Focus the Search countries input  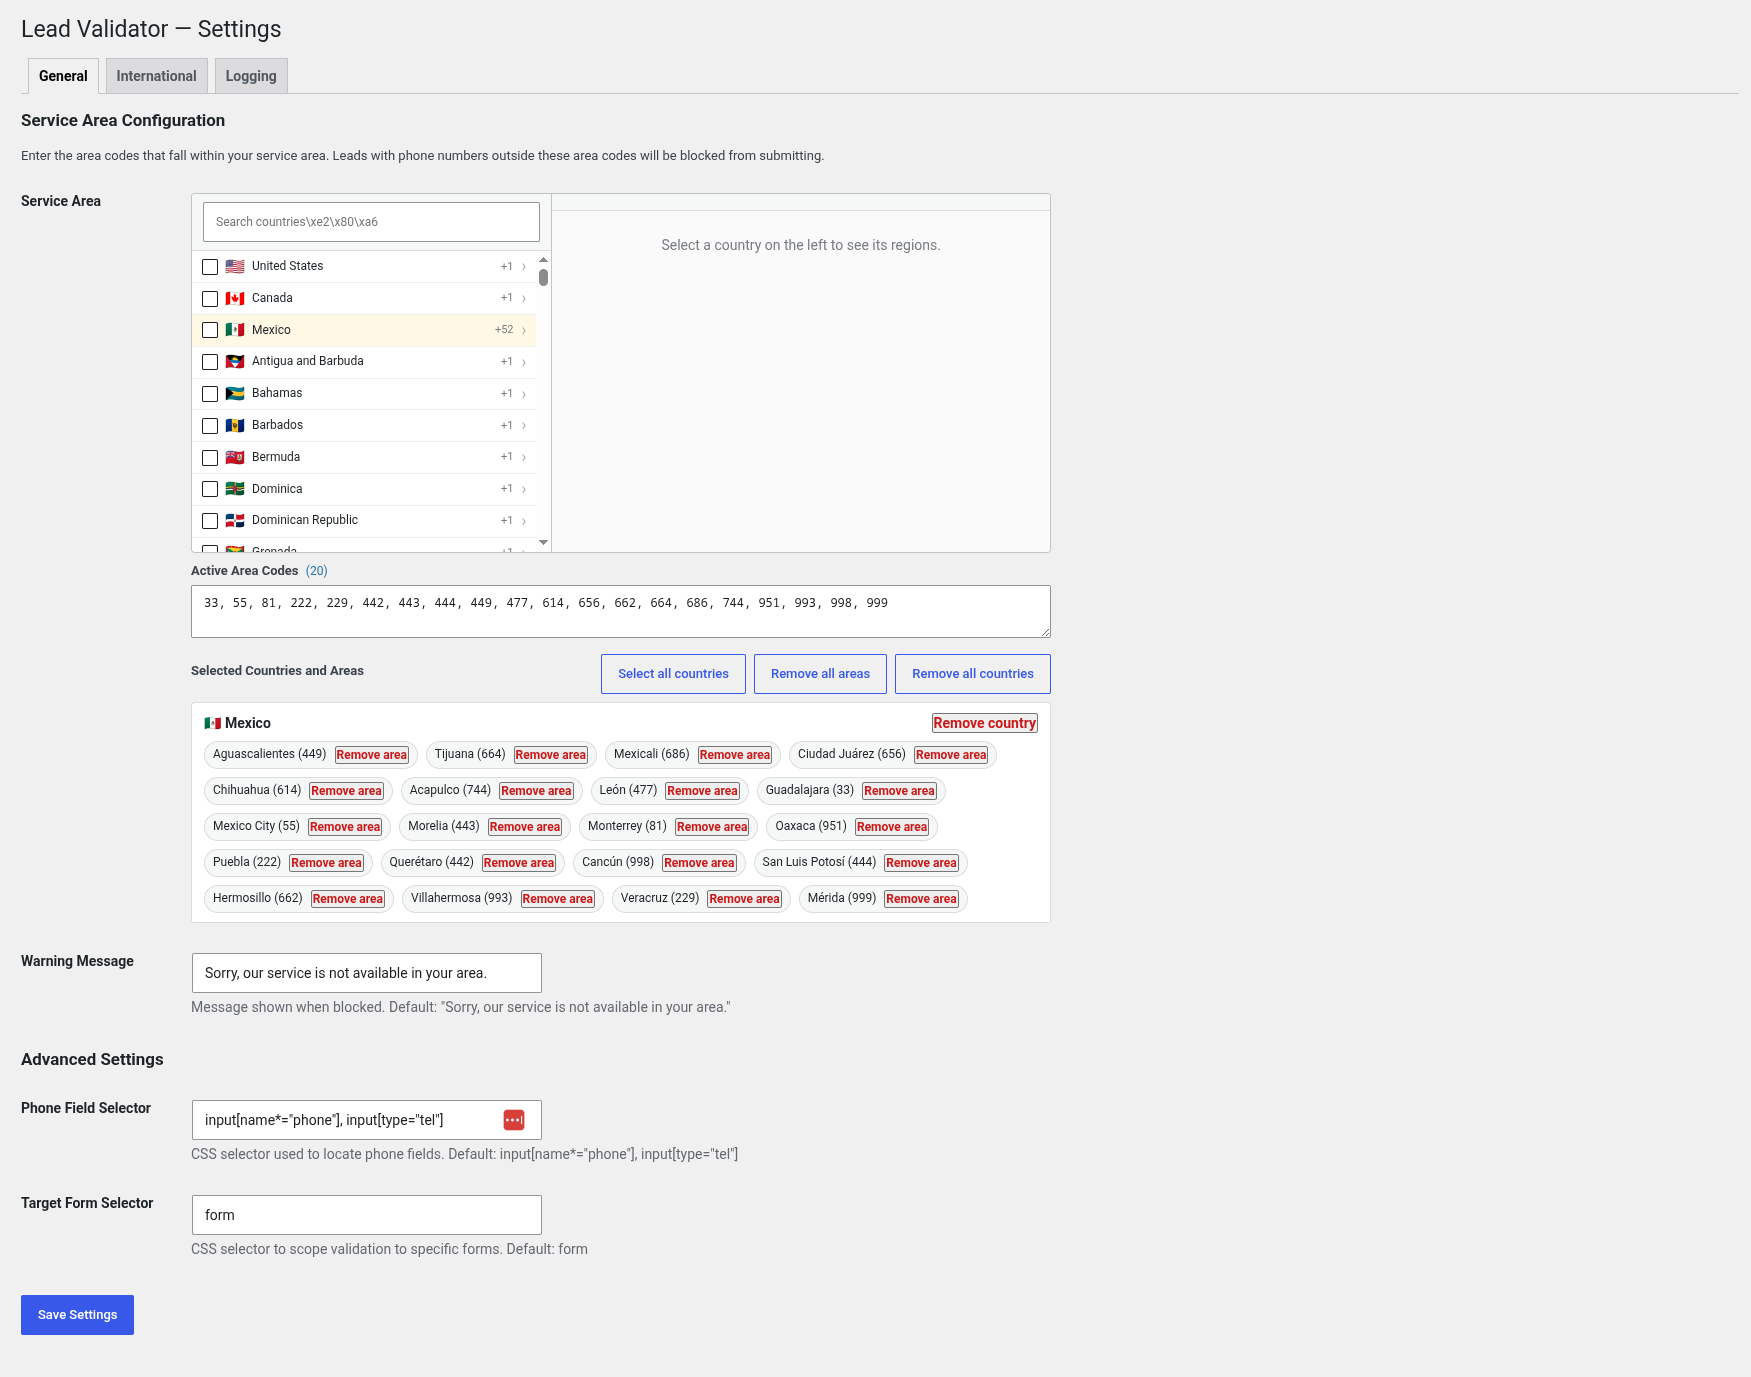point(371,222)
